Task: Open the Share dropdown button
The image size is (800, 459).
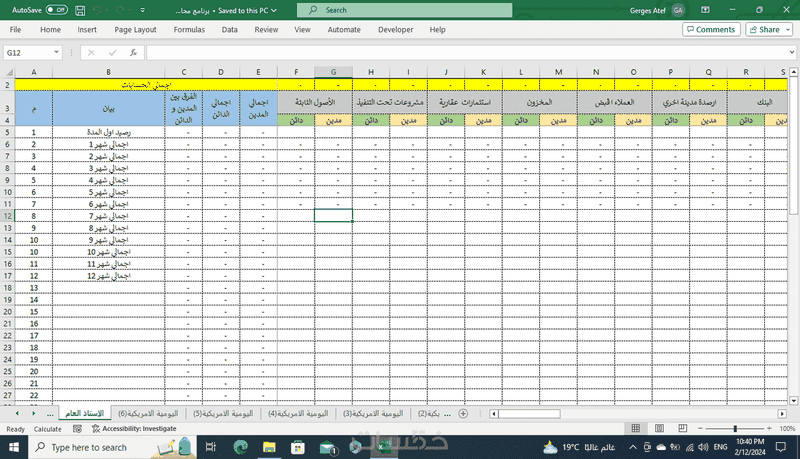Action: coord(769,30)
